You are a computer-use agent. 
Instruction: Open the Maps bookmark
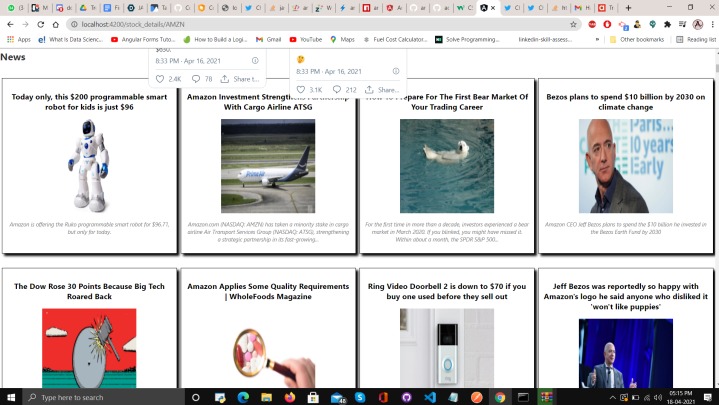click(x=343, y=39)
